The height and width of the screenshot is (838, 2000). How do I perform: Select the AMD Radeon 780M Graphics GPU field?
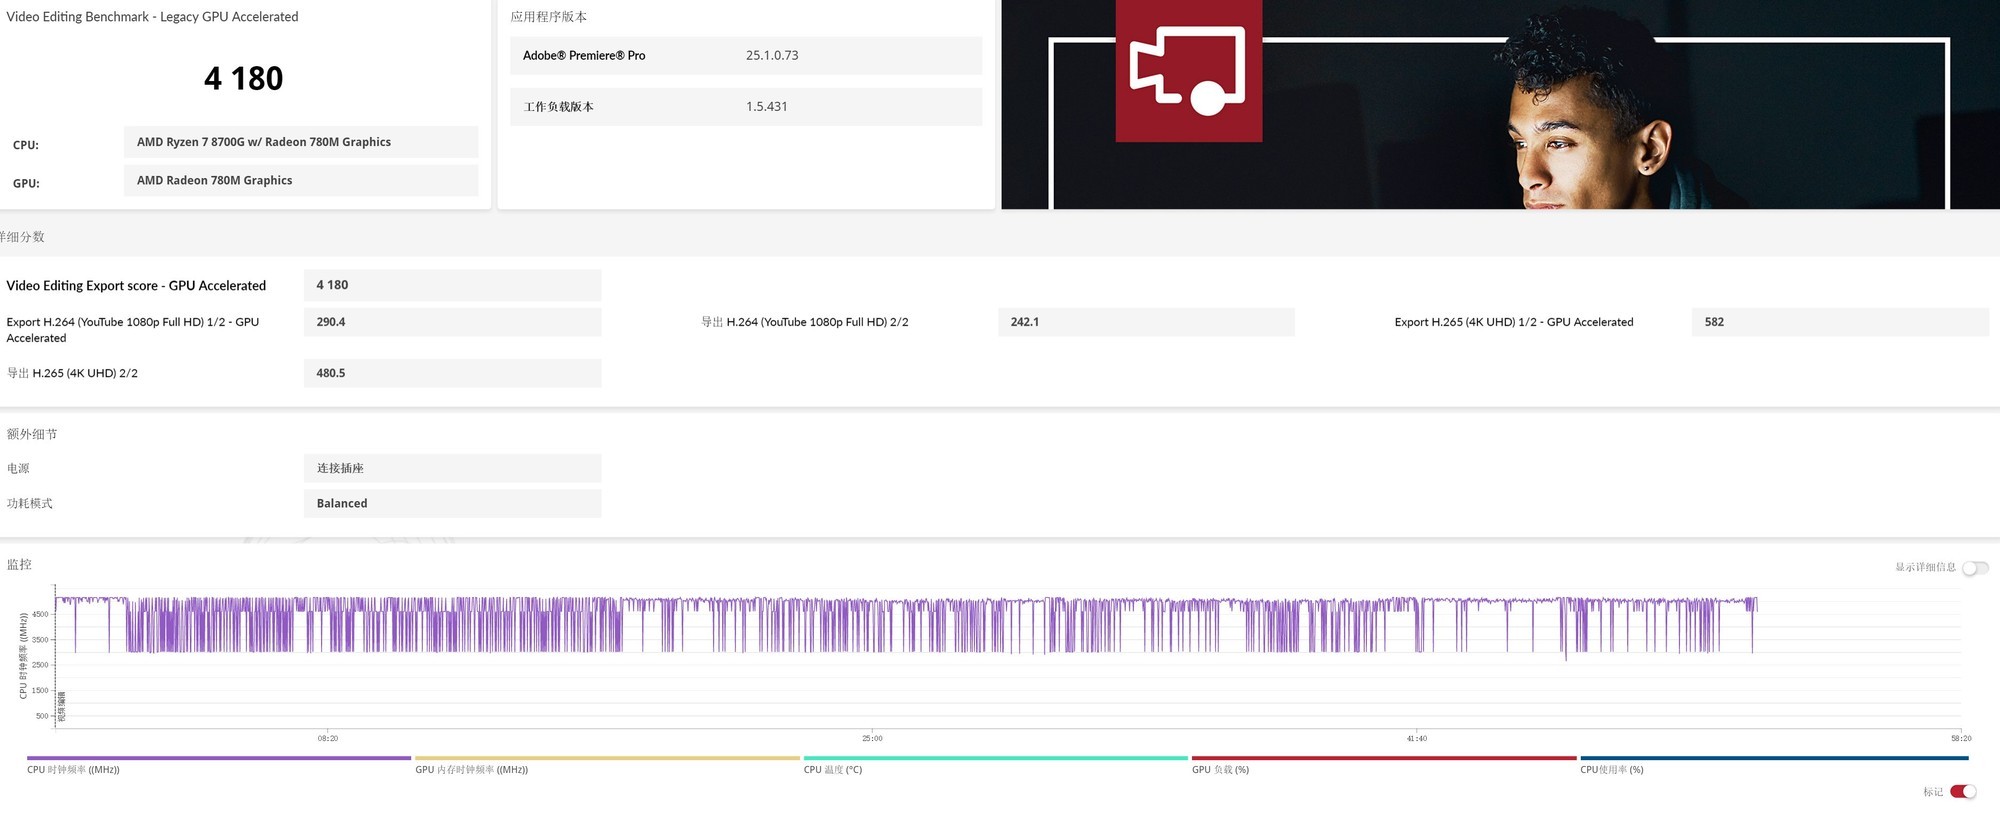point(300,181)
